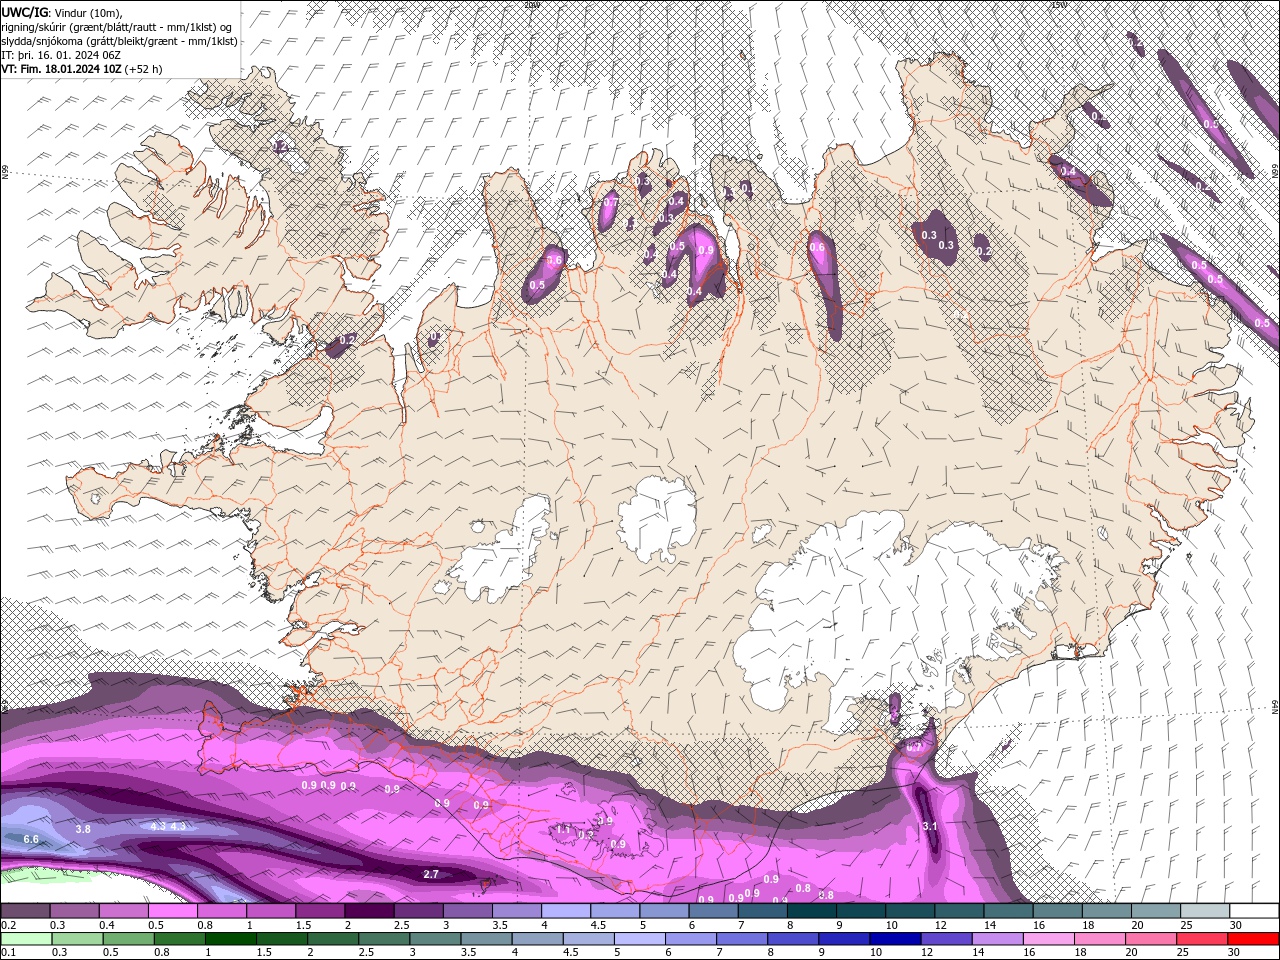Click the white Hofsjökull glacier area
The width and height of the screenshot is (1280, 960).
point(657,518)
